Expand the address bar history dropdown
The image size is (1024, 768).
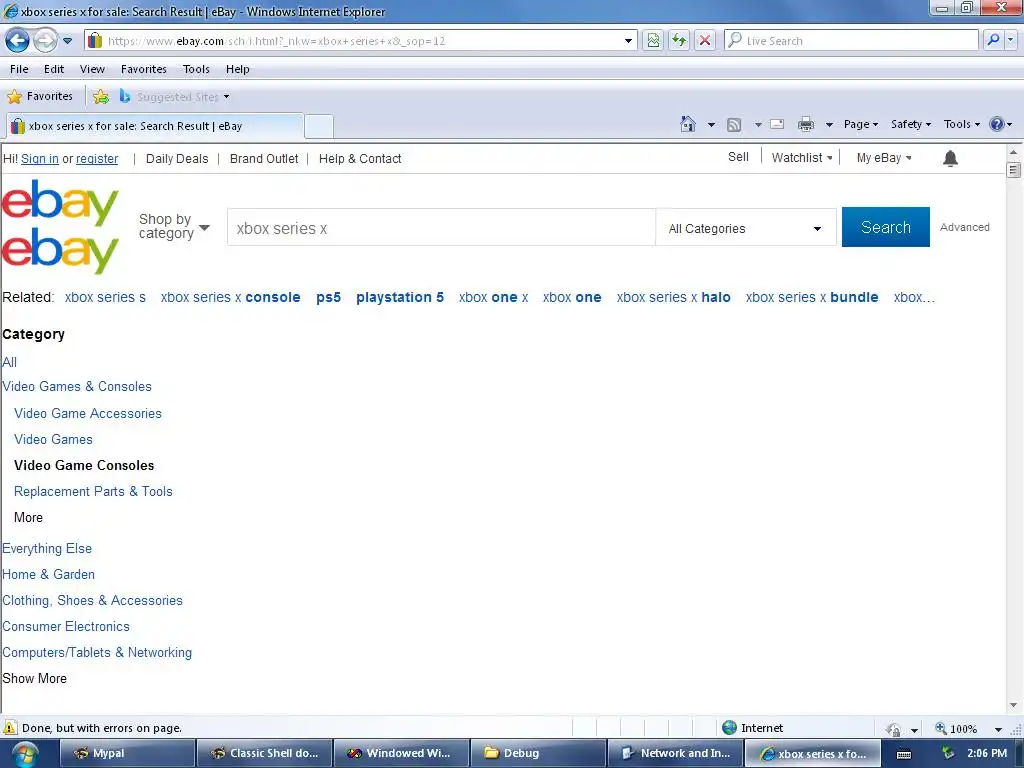628,40
